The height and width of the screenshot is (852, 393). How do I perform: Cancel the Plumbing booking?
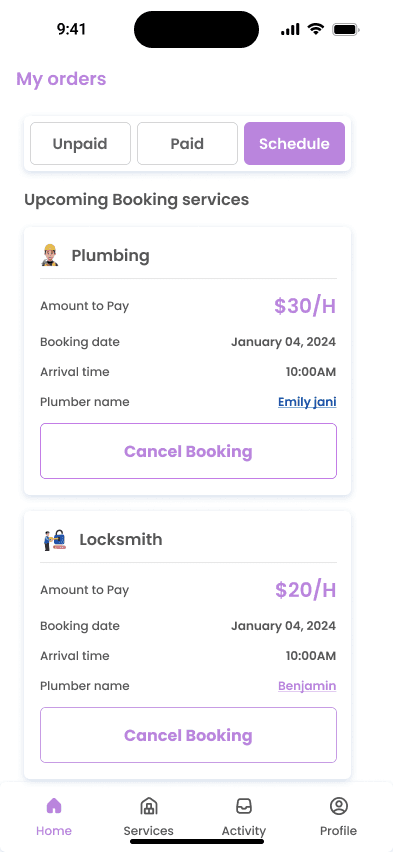[x=188, y=451]
